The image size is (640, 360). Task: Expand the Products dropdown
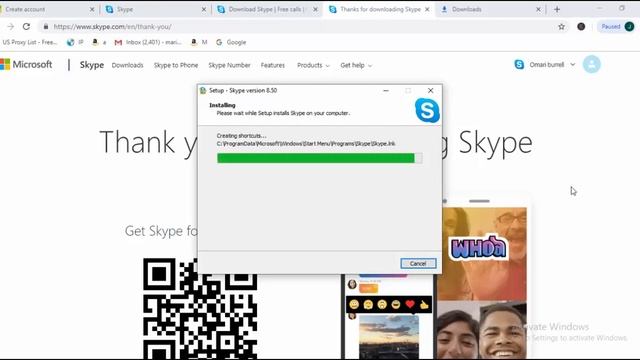[313, 65]
